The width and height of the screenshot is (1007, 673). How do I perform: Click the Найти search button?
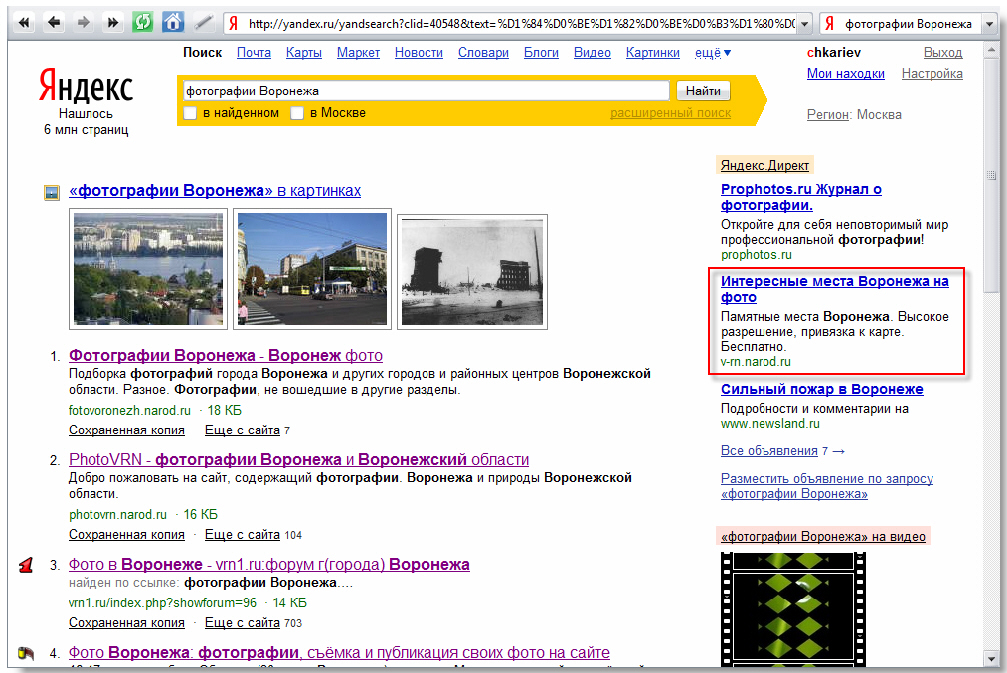pos(703,91)
